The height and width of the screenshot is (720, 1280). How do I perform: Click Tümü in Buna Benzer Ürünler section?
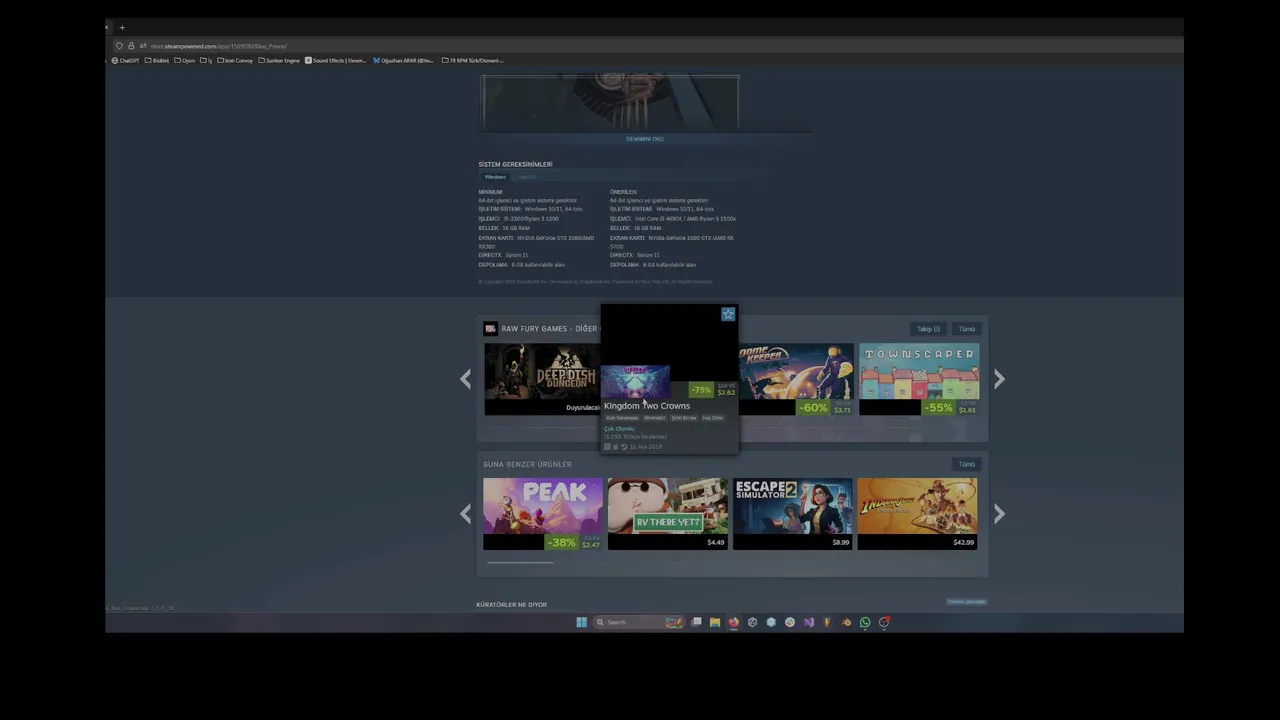[x=966, y=464]
